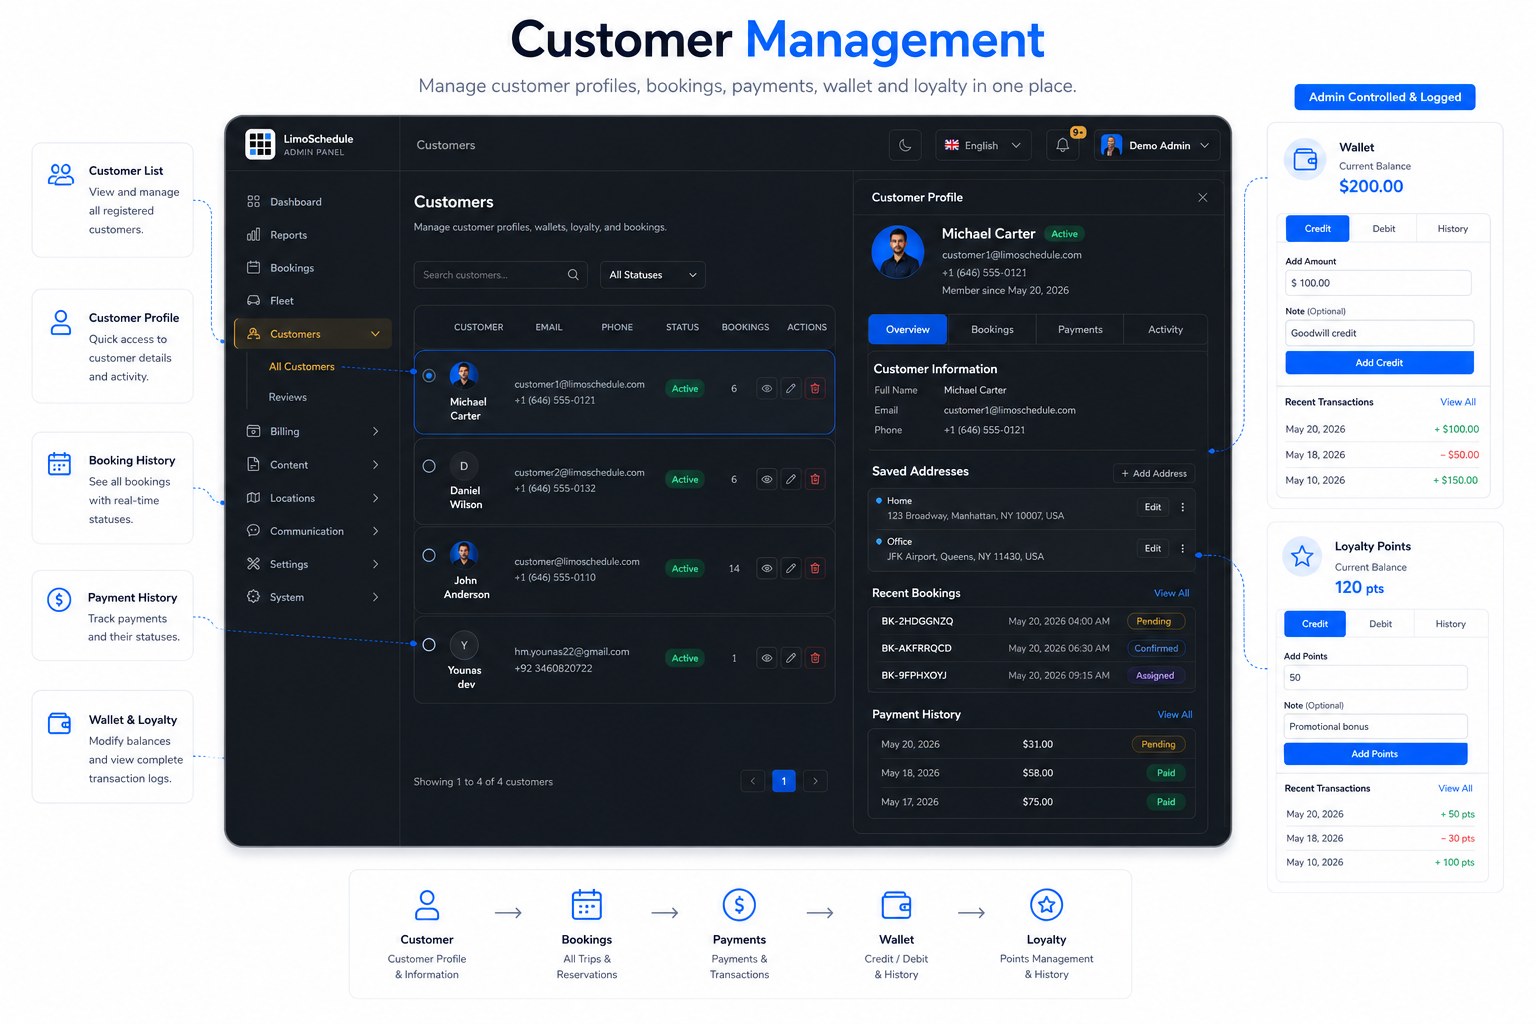View all Recent Bookings link
1536x1024 pixels.
[1172, 593]
